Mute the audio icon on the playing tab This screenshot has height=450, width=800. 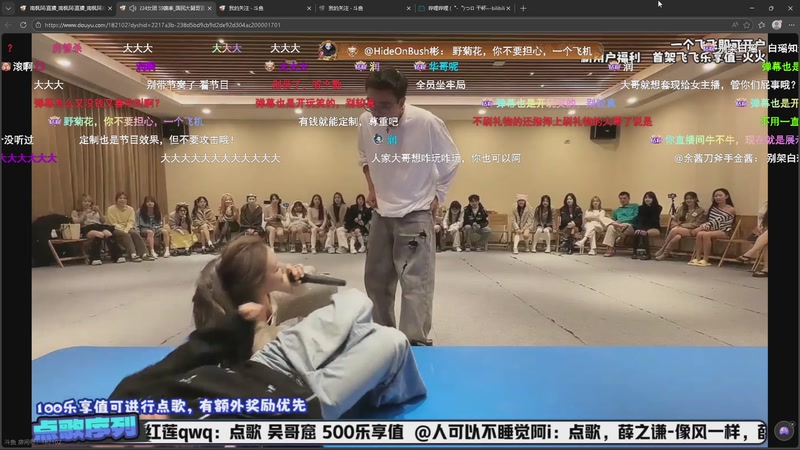click(132, 8)
